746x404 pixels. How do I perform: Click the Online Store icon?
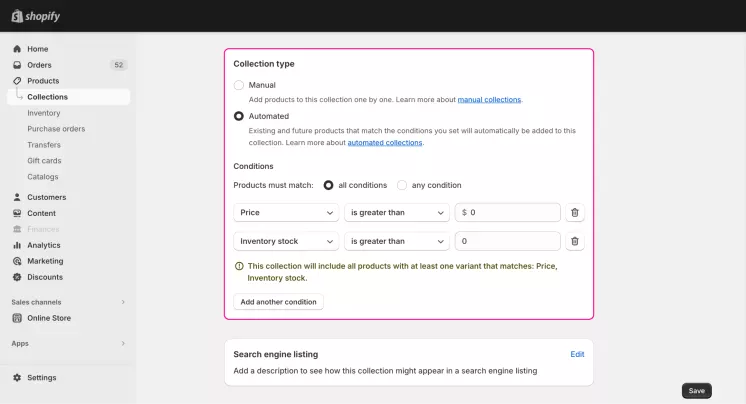point(17,318)
